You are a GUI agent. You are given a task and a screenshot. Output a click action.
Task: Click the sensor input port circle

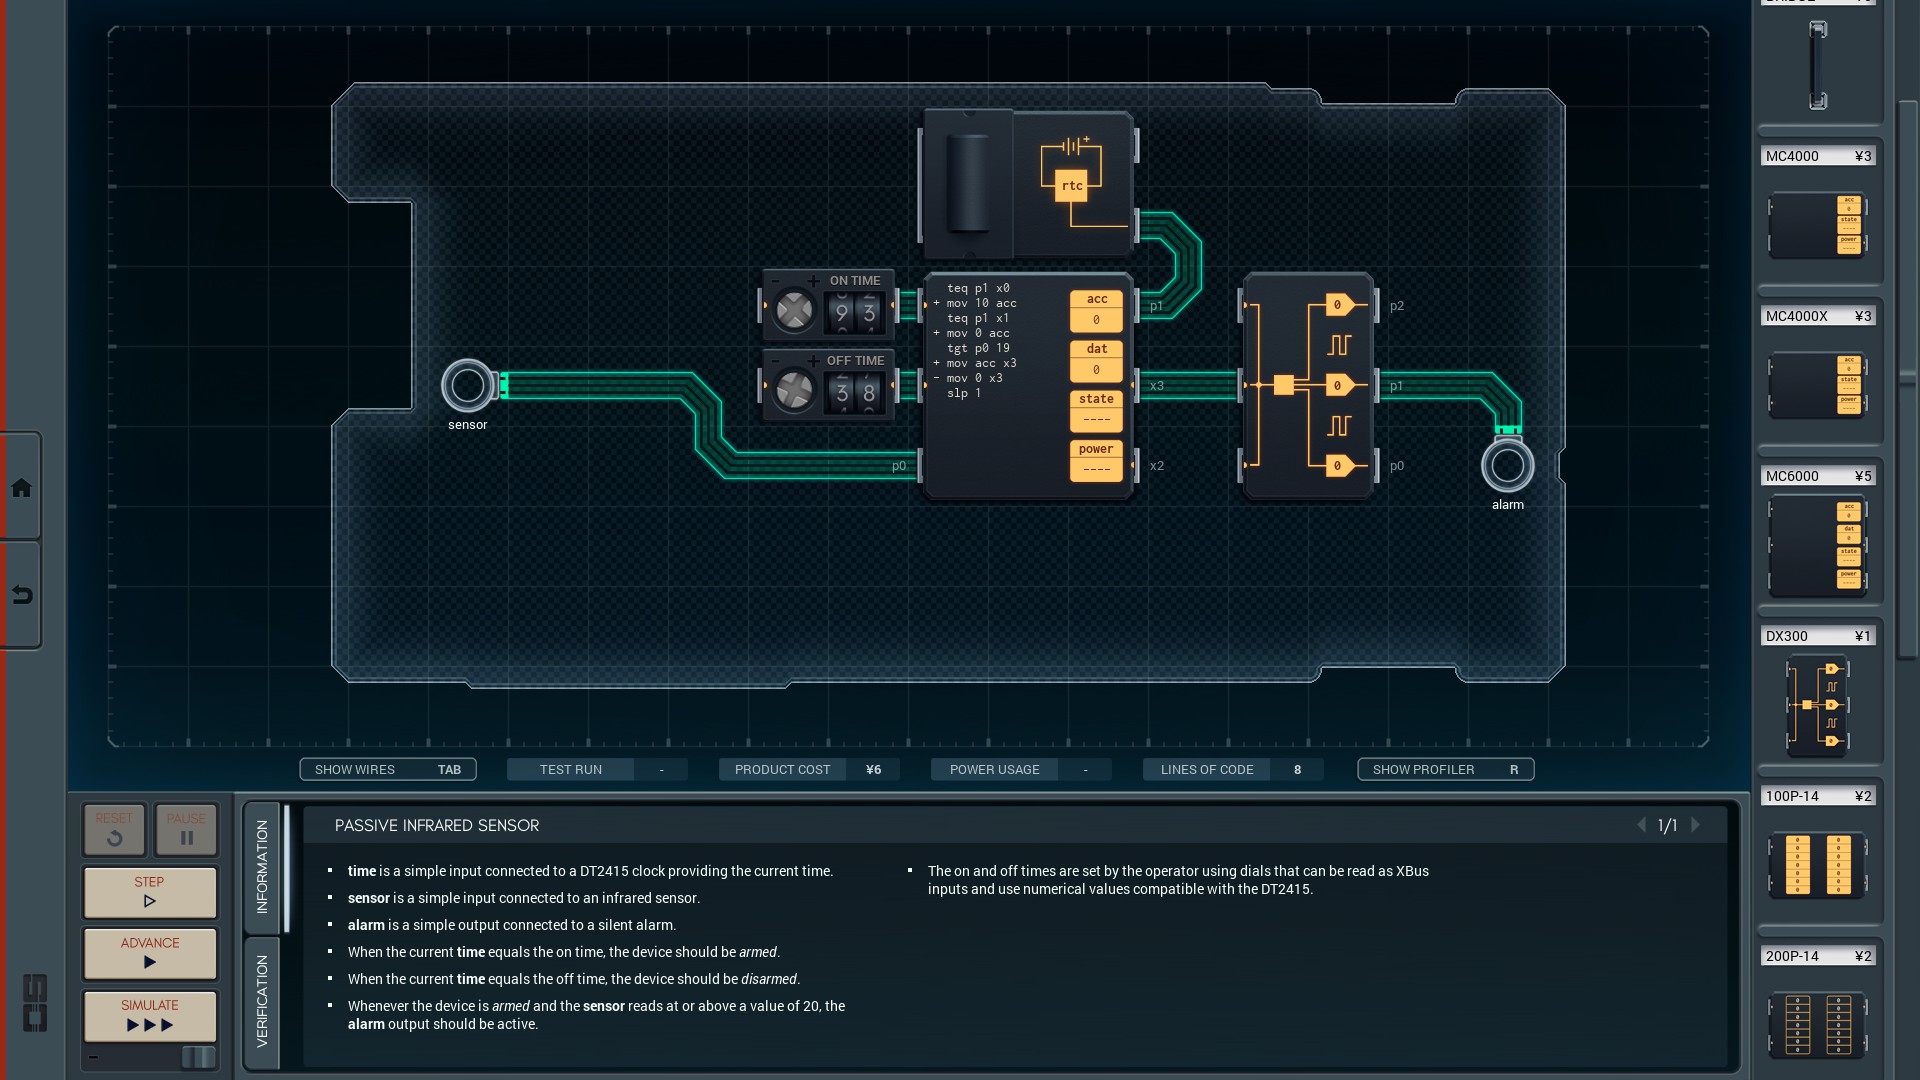(x=467, y=386)
